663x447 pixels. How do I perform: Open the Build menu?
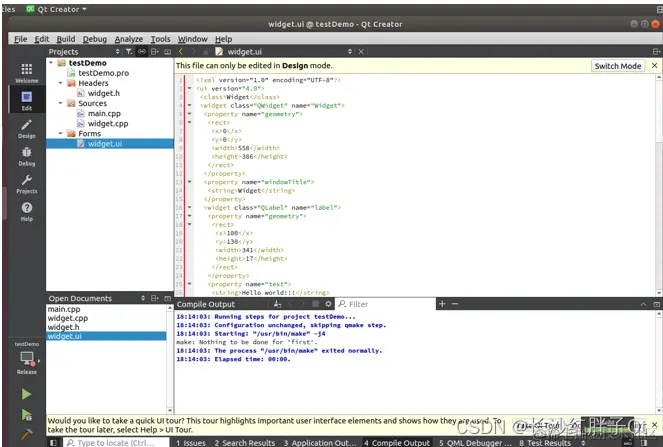tap(66, 39)
